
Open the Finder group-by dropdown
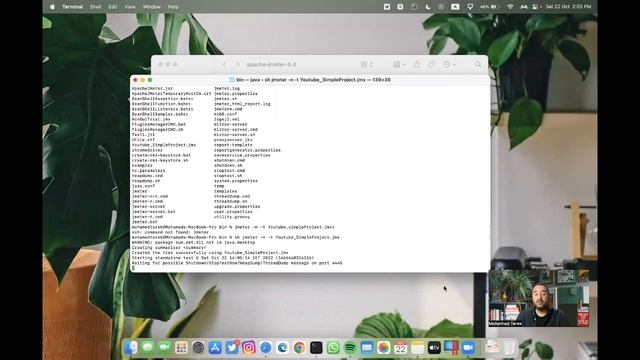[399, 64]
